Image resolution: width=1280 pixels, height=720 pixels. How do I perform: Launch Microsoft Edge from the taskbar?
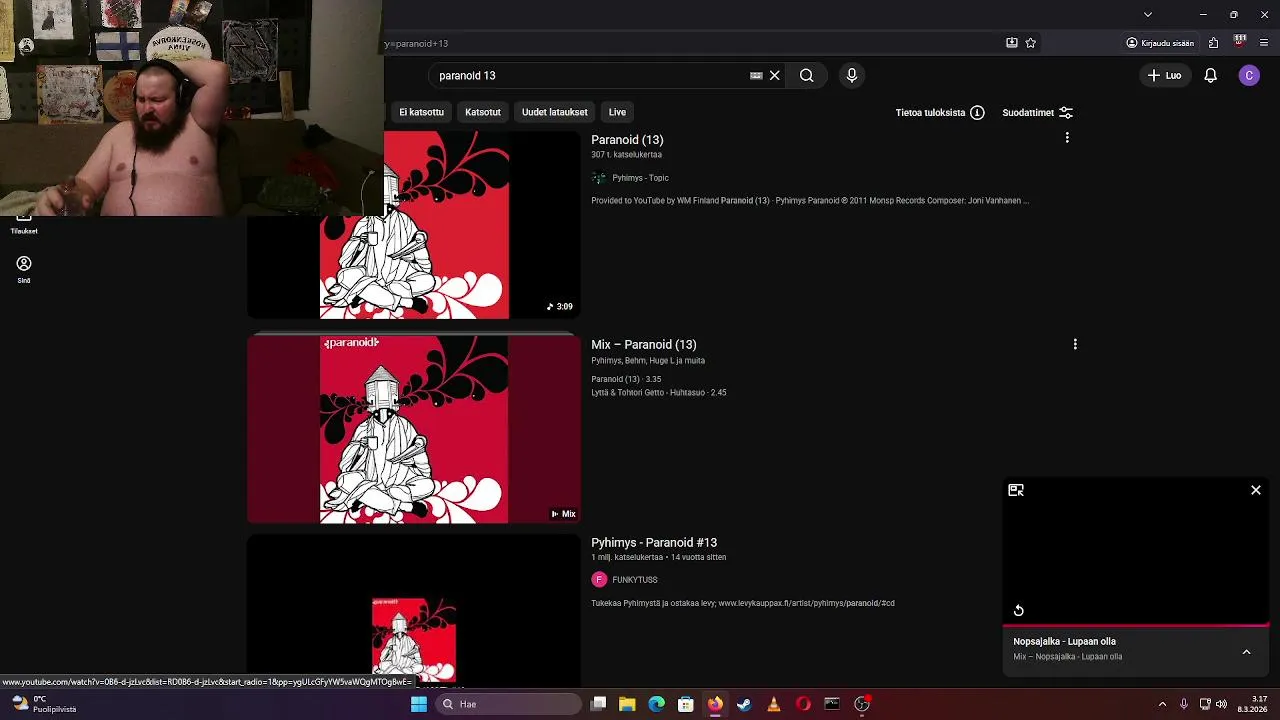pos(656,704)
